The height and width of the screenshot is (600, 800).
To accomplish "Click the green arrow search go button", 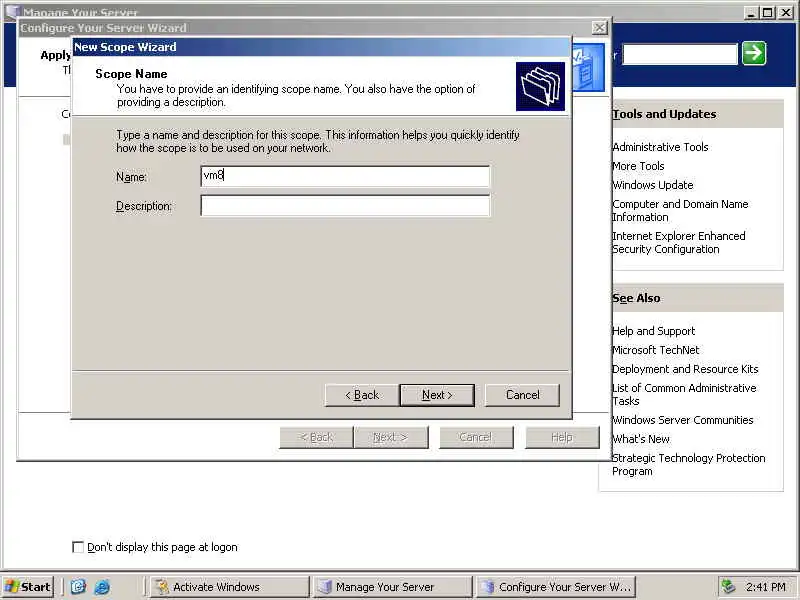I will click(x=754, y=53).
